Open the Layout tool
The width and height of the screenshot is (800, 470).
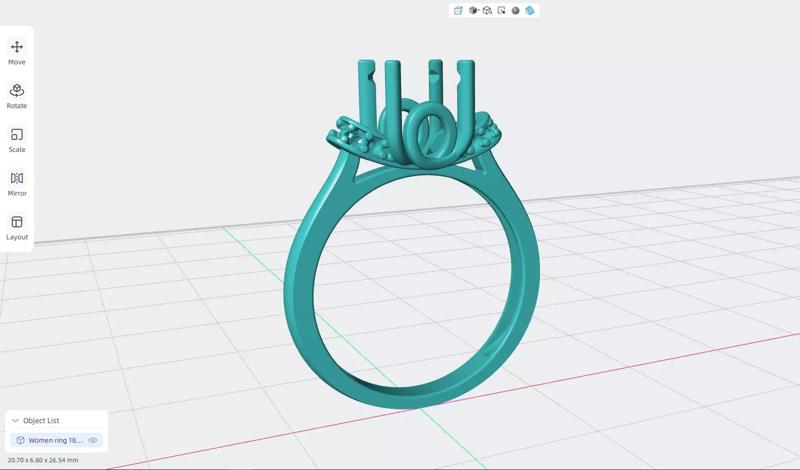coord(16,228)
